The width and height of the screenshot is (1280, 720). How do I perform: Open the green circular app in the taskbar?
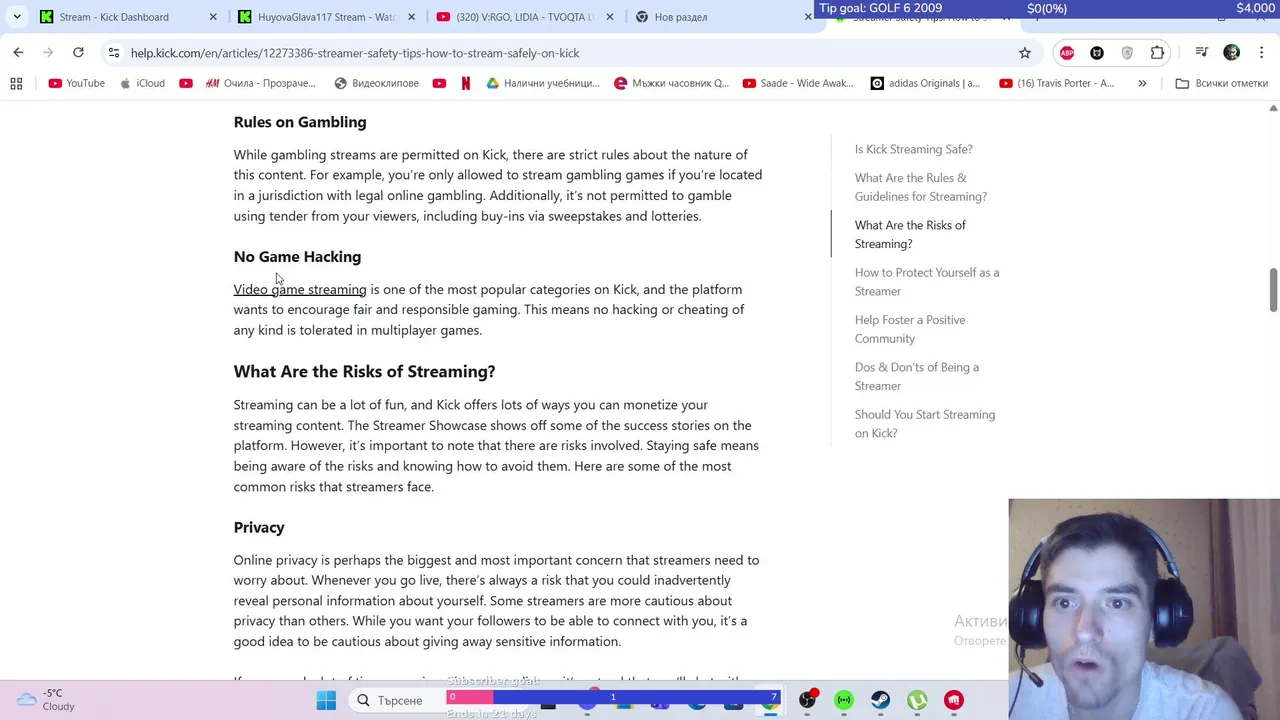click(844, 700)
